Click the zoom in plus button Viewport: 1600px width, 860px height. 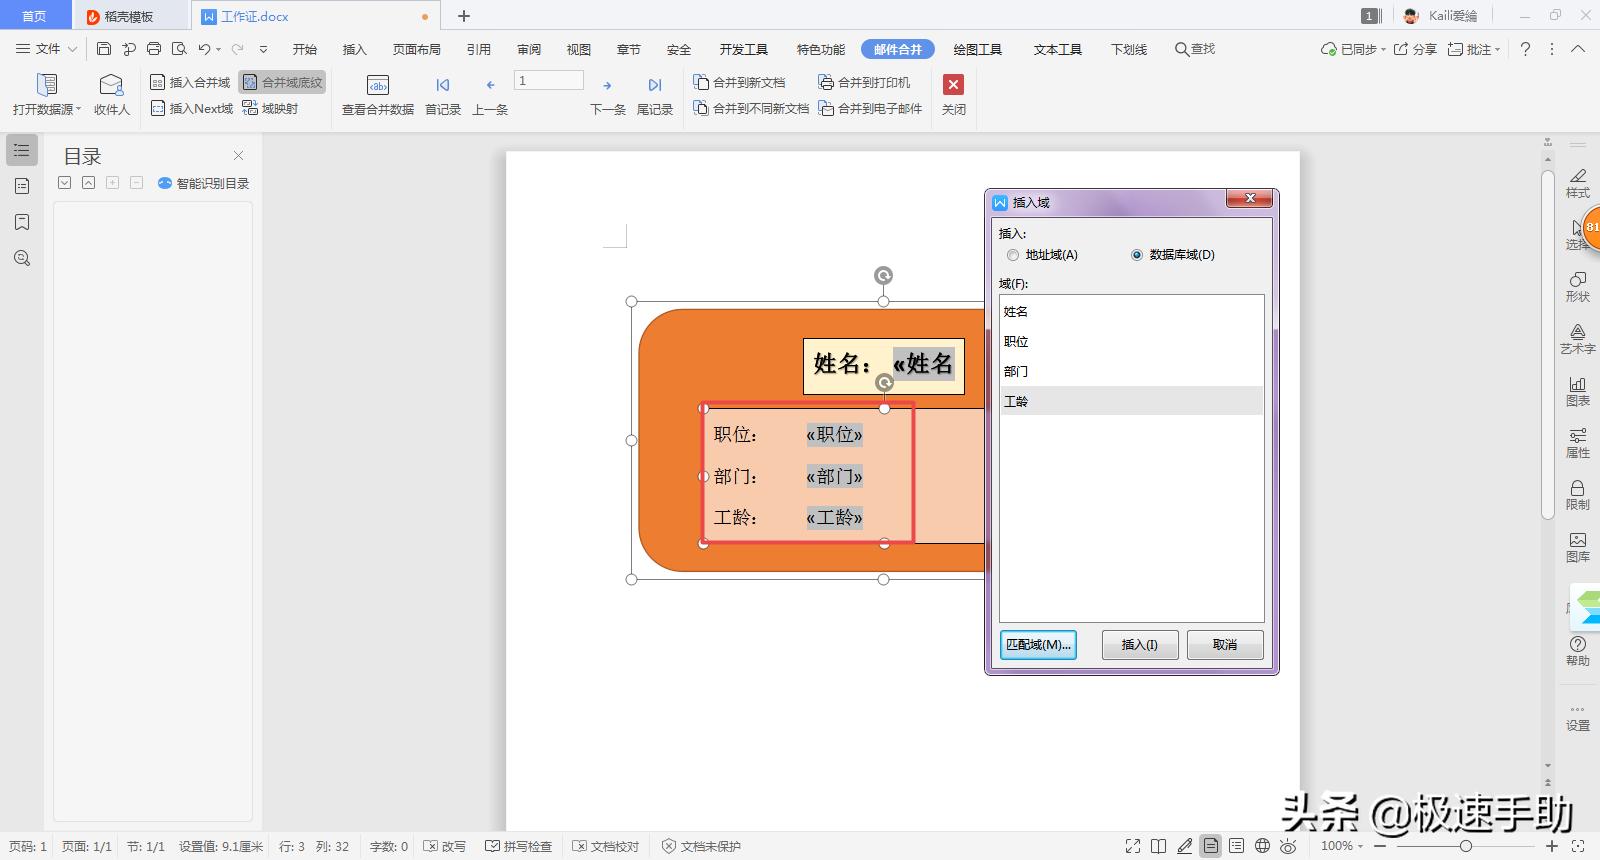coord(1552,846)
